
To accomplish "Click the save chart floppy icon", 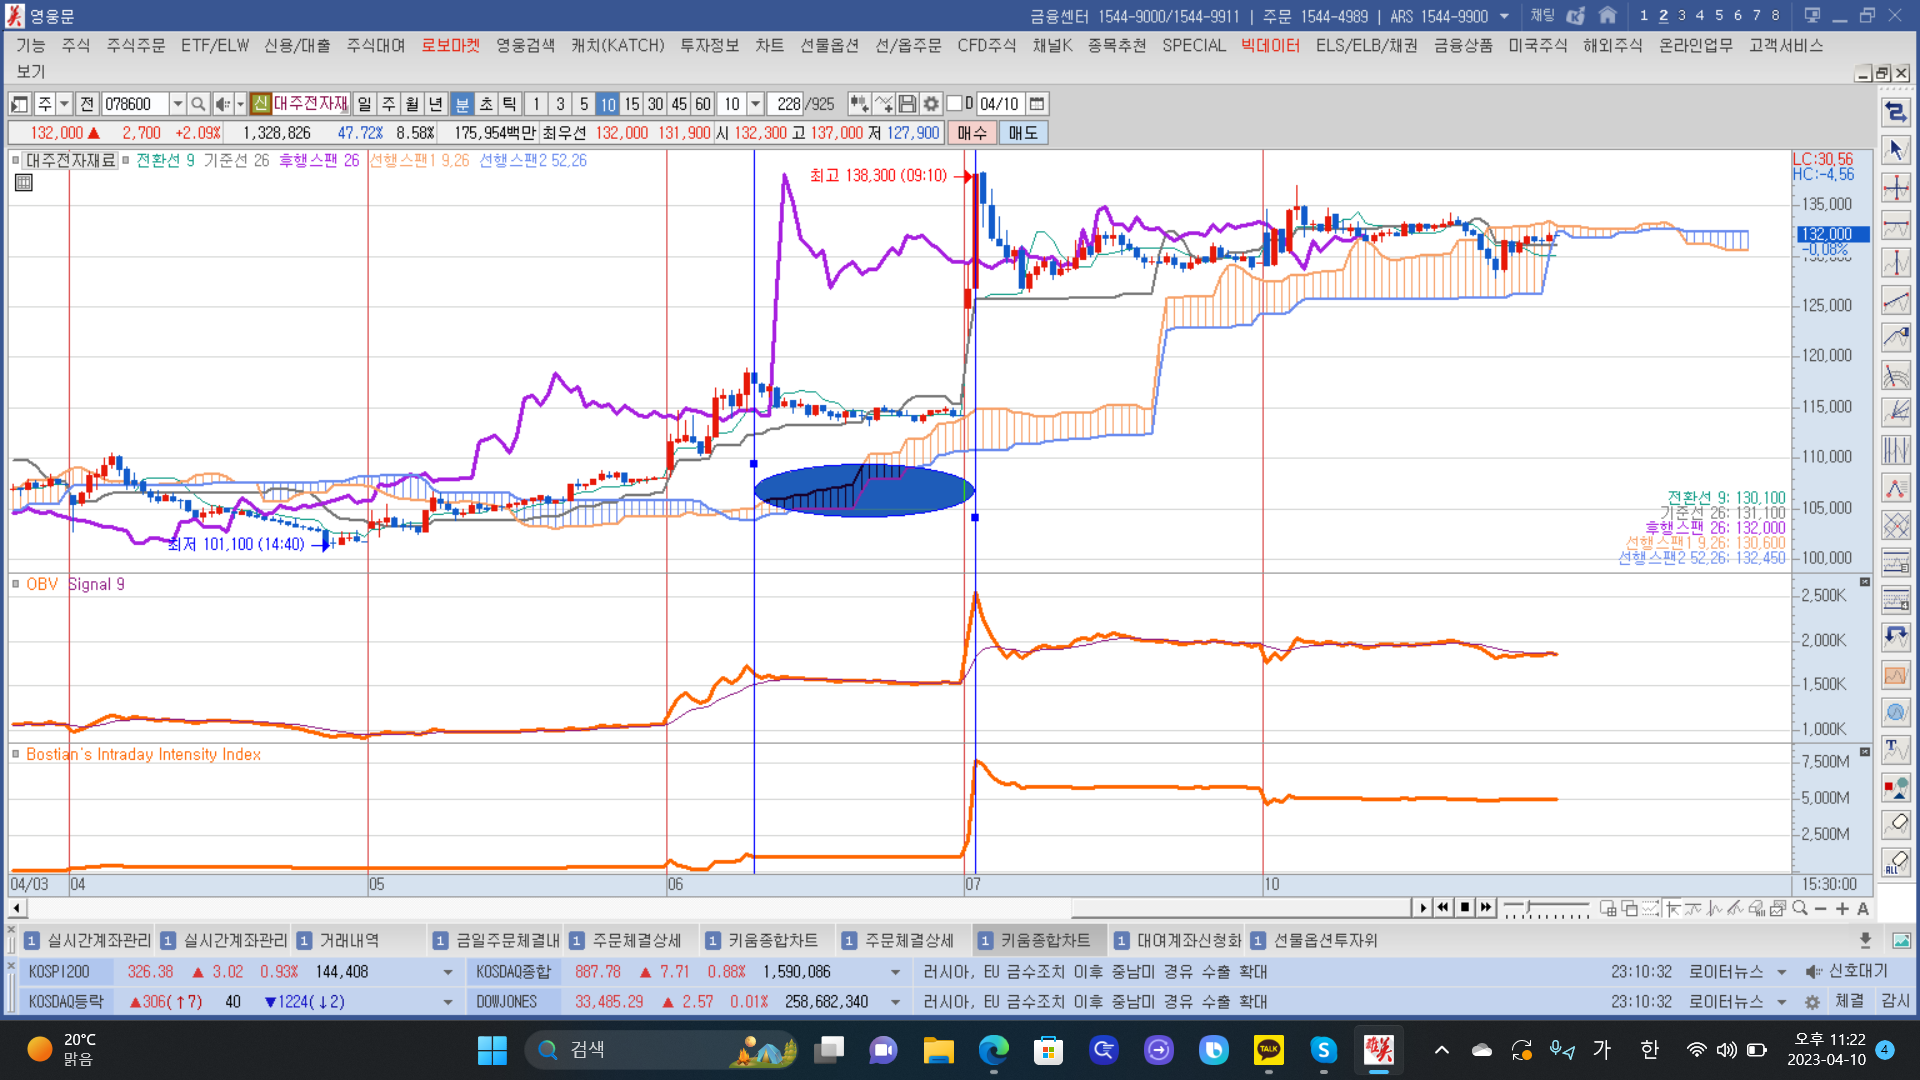I will click(907, 104).
